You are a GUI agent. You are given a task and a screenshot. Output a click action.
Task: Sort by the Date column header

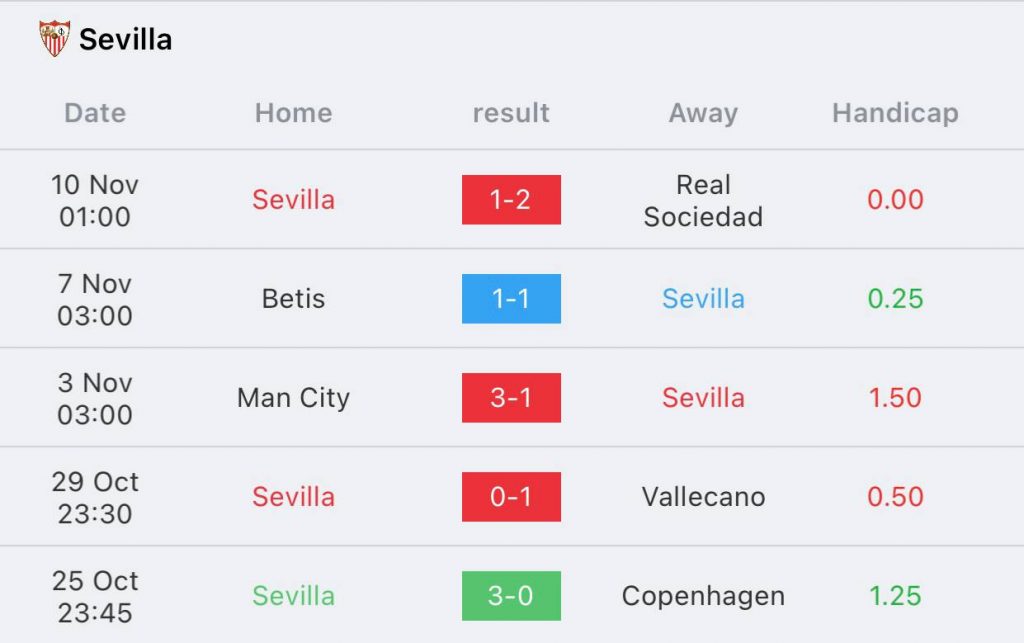pos(95,113)
